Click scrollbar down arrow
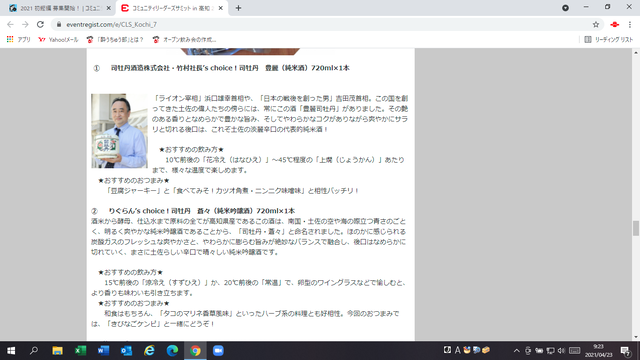 [636, 337]
